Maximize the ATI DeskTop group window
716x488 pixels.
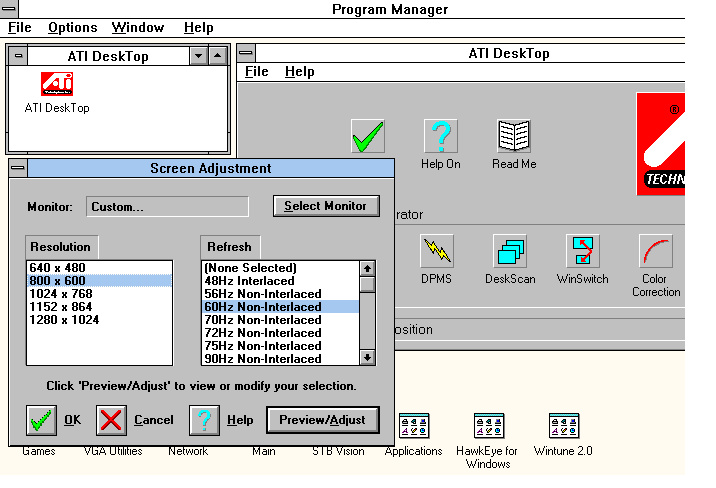coord(218,56)
